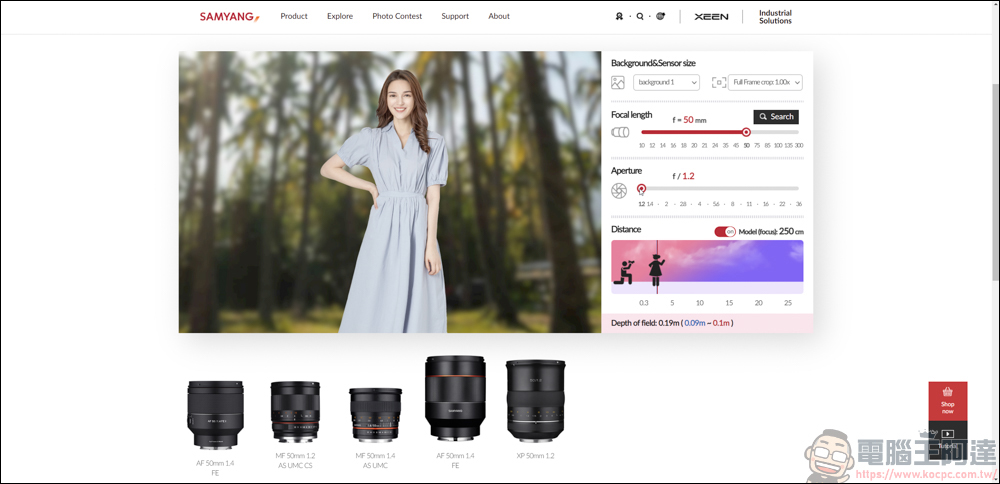1000x484 pixels.
Task: Click the 5.6 mark on aperture scale
Action: pos(716,204)
